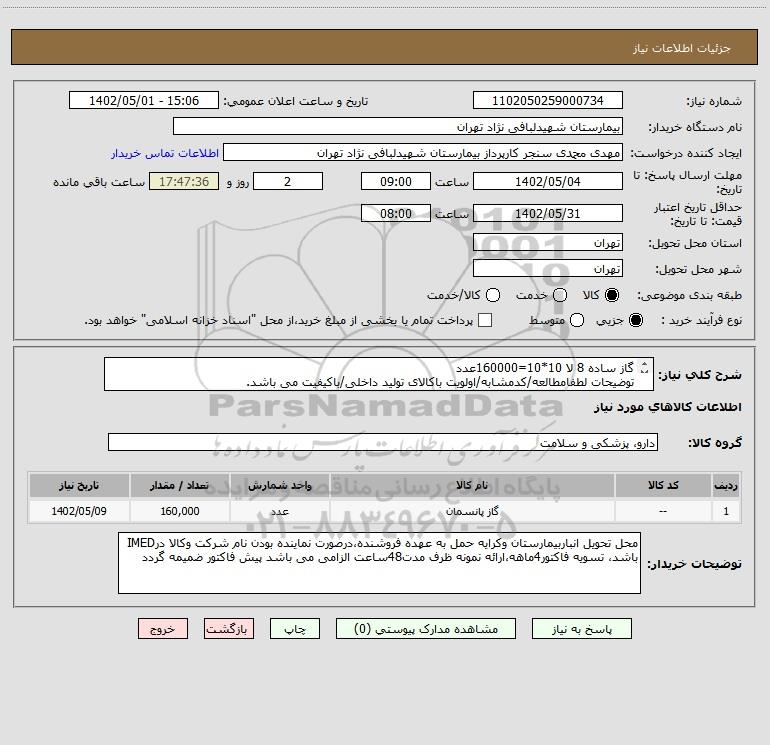Click the 1402/05/09 need date cell

(79, 511)
